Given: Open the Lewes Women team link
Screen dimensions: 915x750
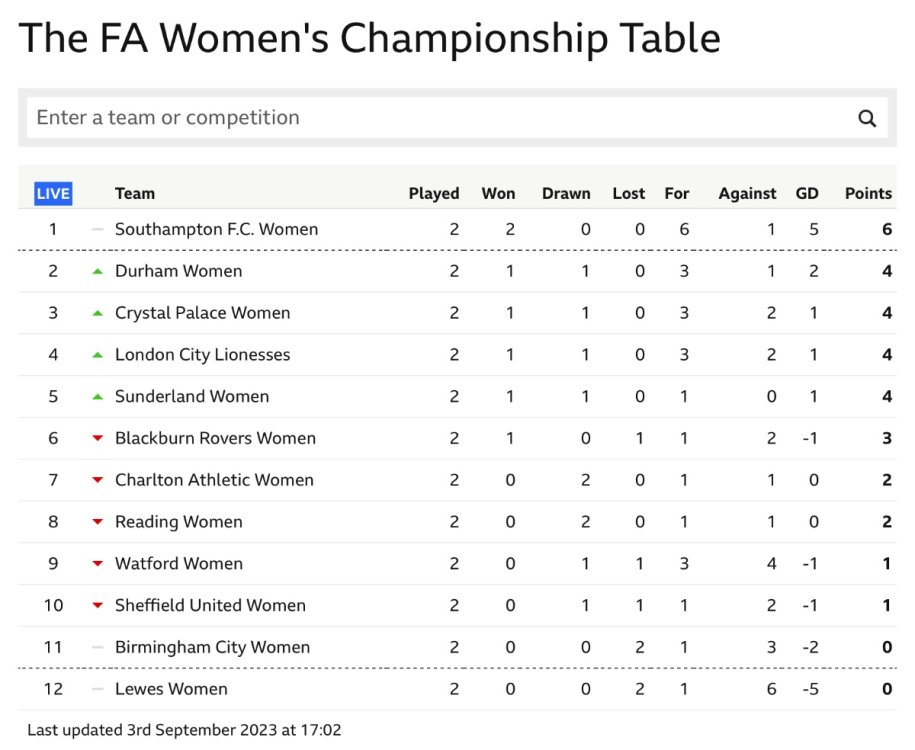Looking at the screenshot, I should [171, 689].
